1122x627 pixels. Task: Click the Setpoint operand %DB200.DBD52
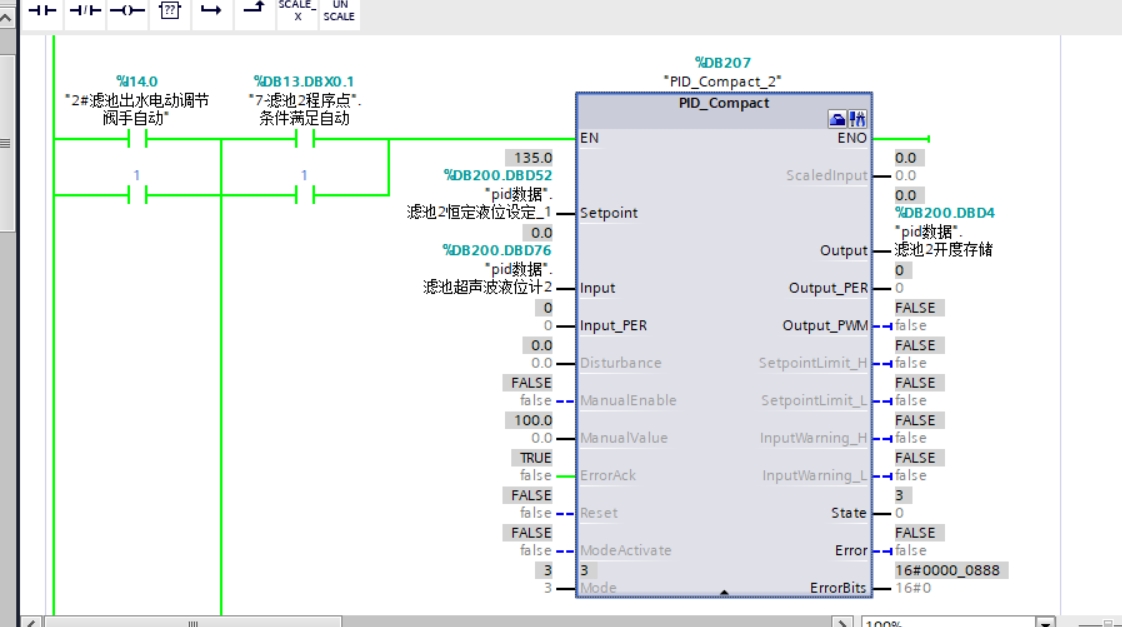point(497,175)
